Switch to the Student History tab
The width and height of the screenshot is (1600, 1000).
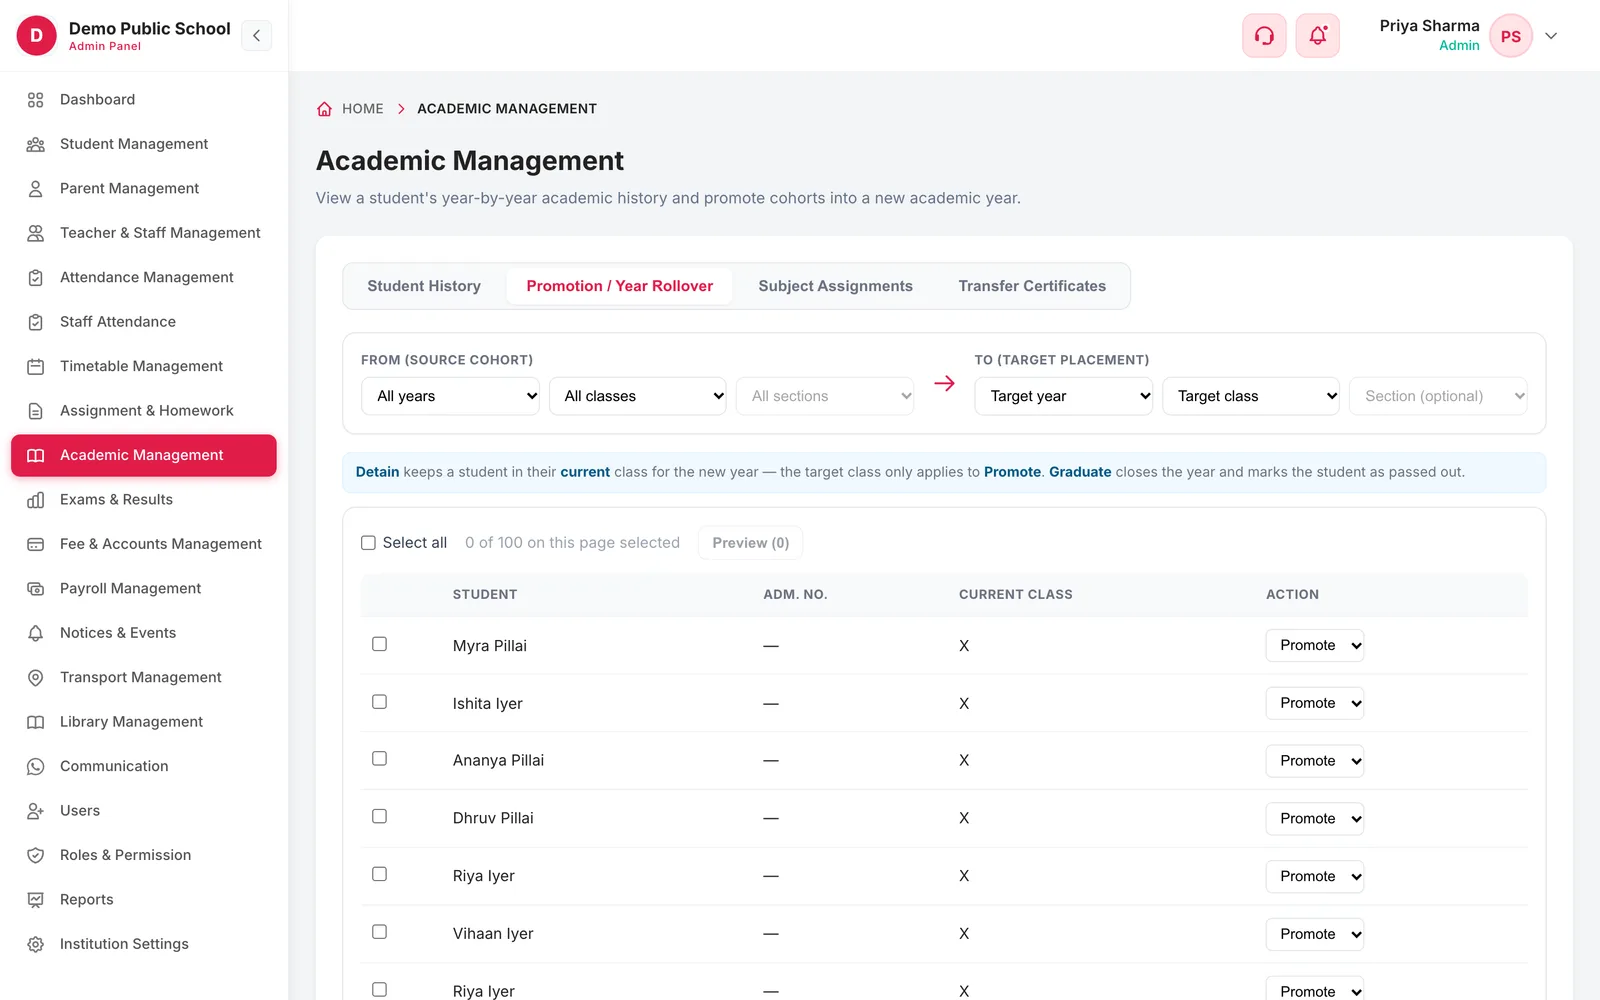coord(424,286)
